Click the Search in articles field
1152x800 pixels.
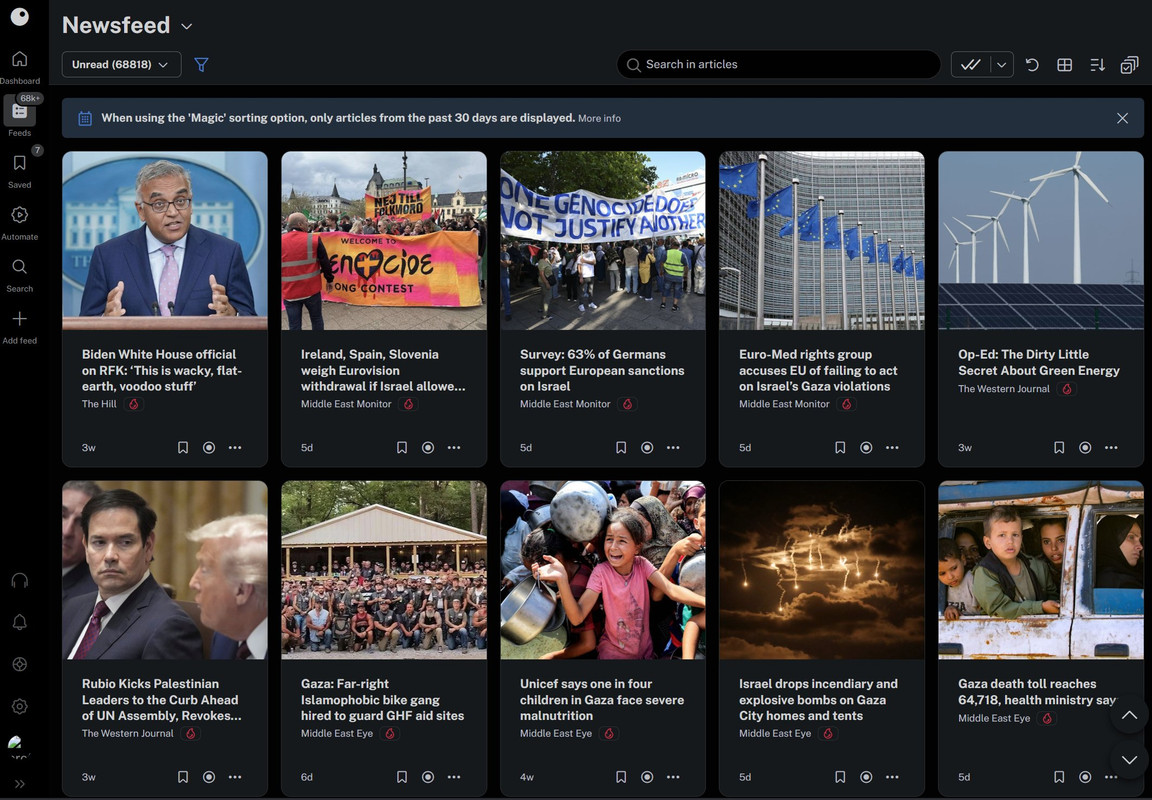pos(779,65)
